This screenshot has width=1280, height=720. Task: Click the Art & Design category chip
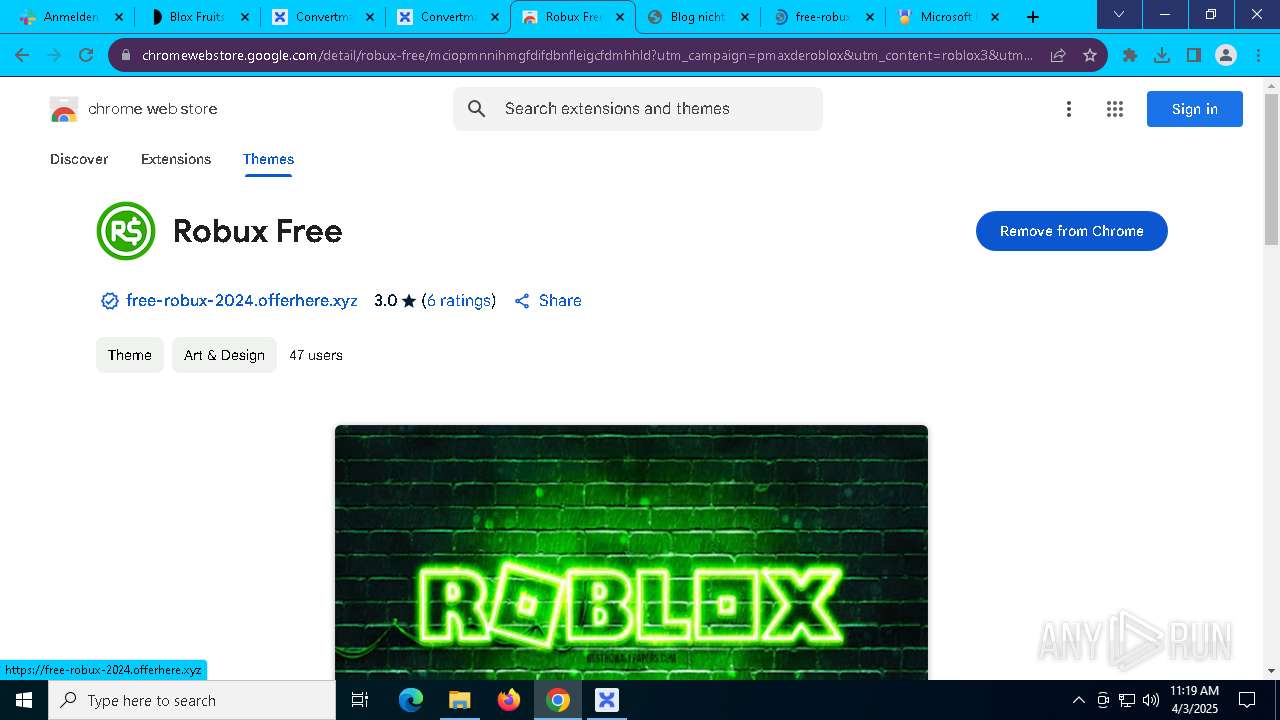point(224,355)
